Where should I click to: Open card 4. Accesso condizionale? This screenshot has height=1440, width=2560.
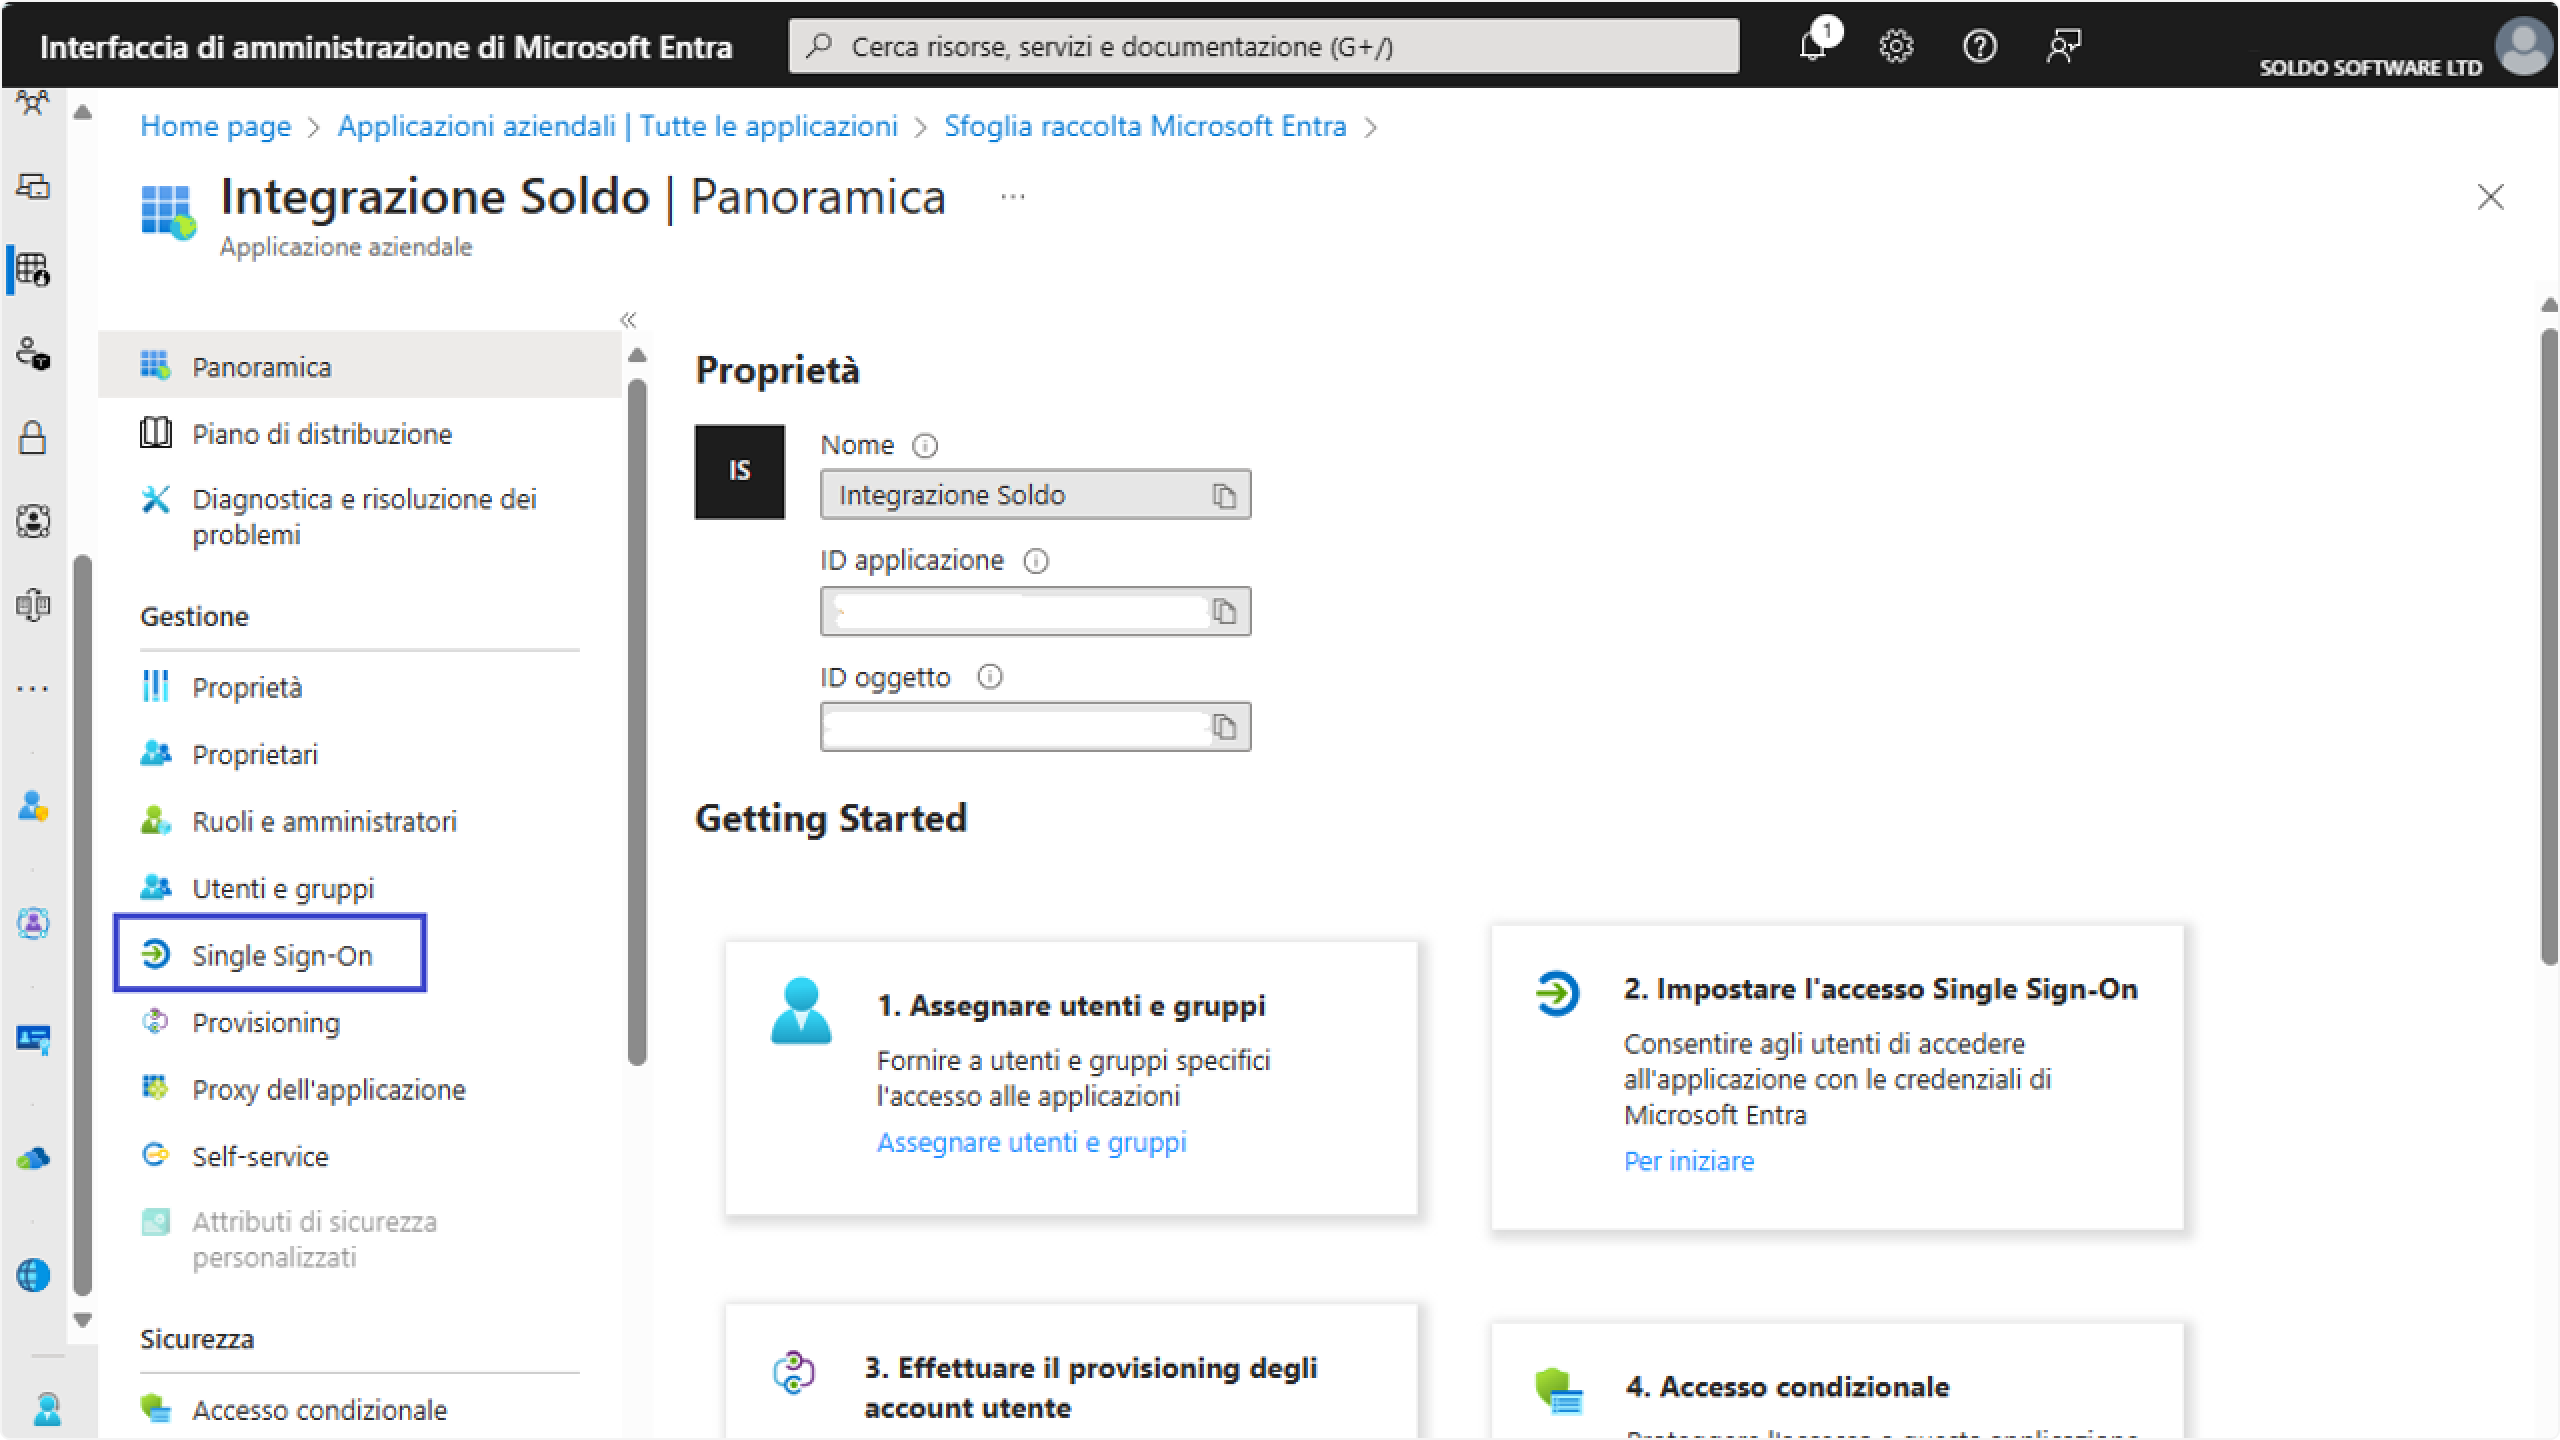pos(1837,1382)
